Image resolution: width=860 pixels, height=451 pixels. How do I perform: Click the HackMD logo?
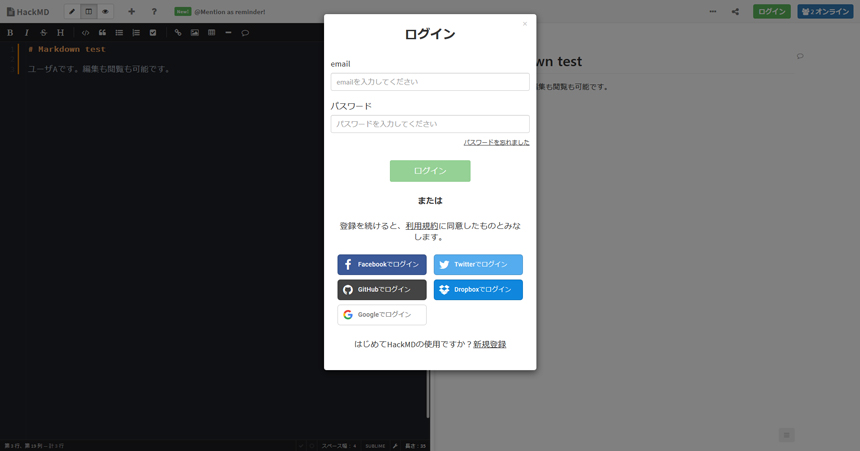pyautogui.click(x=27, y=12)
